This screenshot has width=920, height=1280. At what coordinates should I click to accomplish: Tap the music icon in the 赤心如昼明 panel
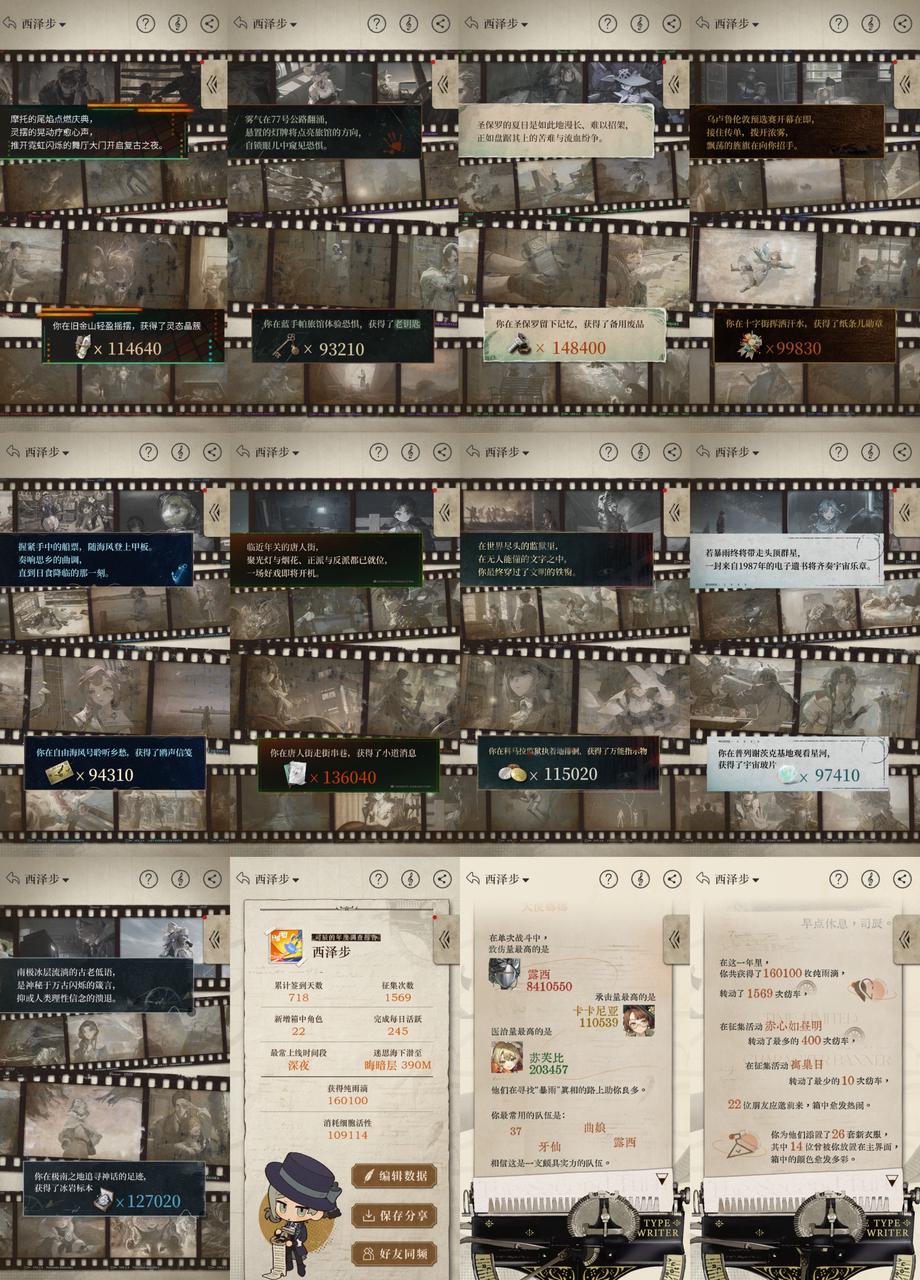(x=869, y=879)
